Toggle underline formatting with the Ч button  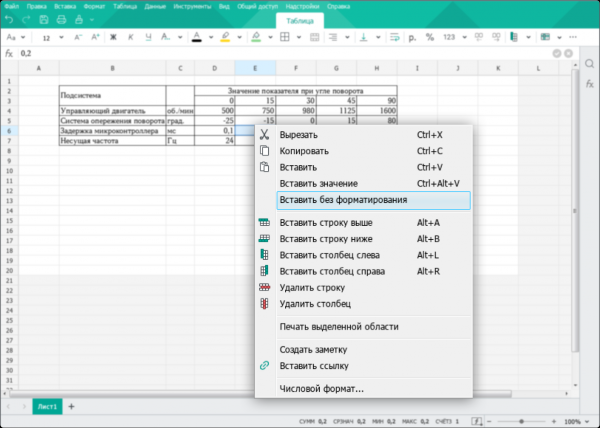click(x=147, y=37)
